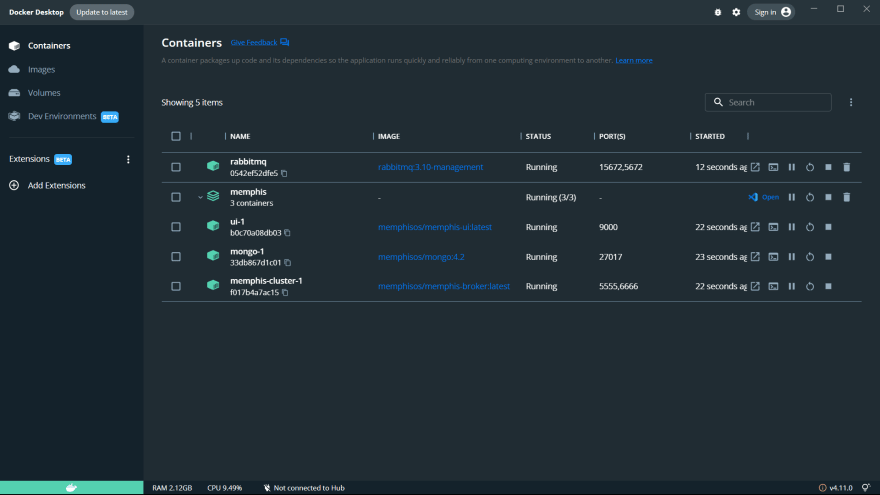Pause the ui-1 container
880x495 pixels.
coord(791,227)
